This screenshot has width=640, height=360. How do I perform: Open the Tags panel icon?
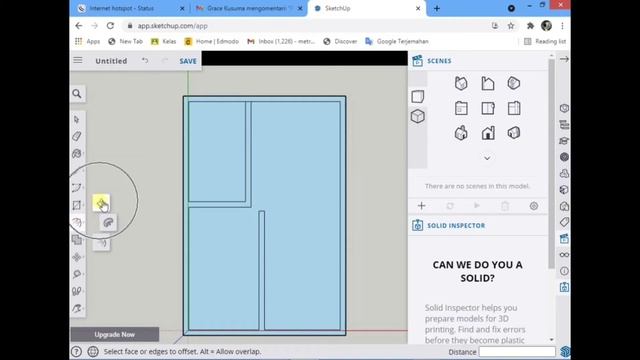pos(564,222)
